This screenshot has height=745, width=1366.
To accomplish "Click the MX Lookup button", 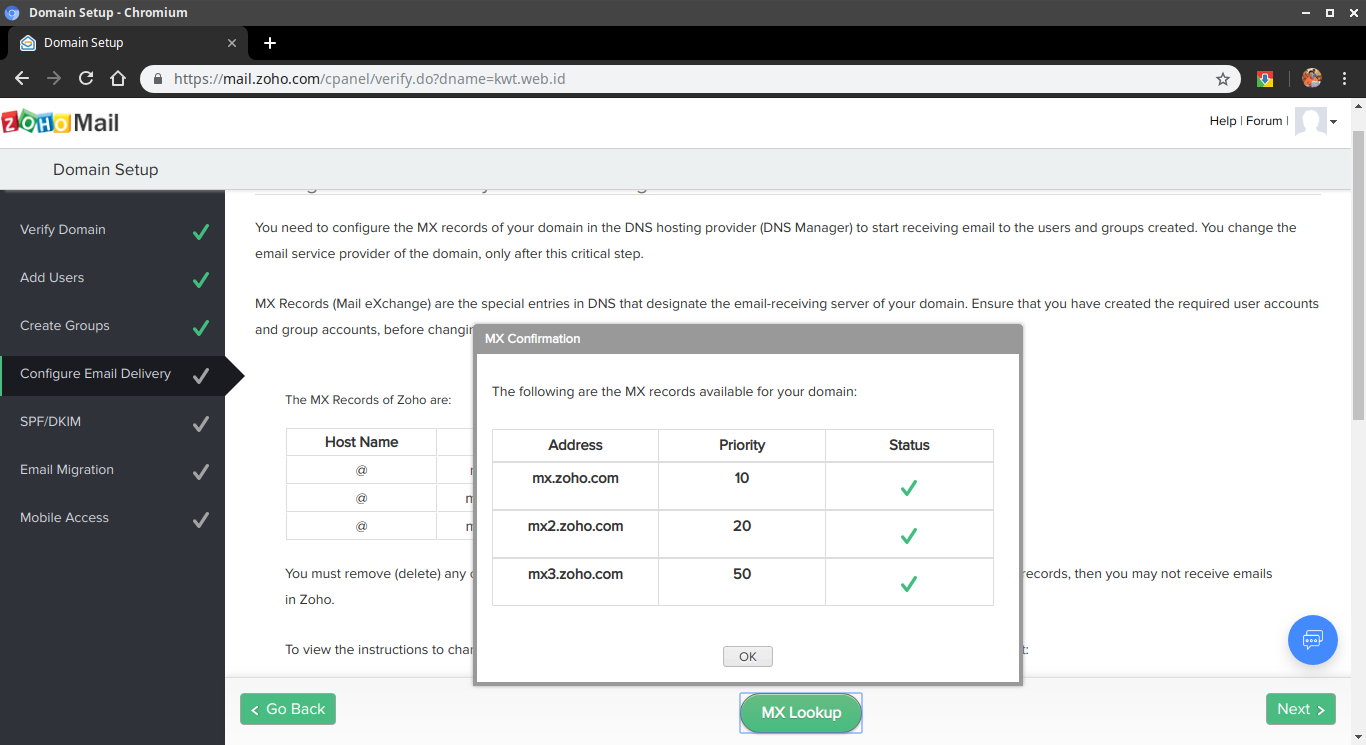I will 801,712.
